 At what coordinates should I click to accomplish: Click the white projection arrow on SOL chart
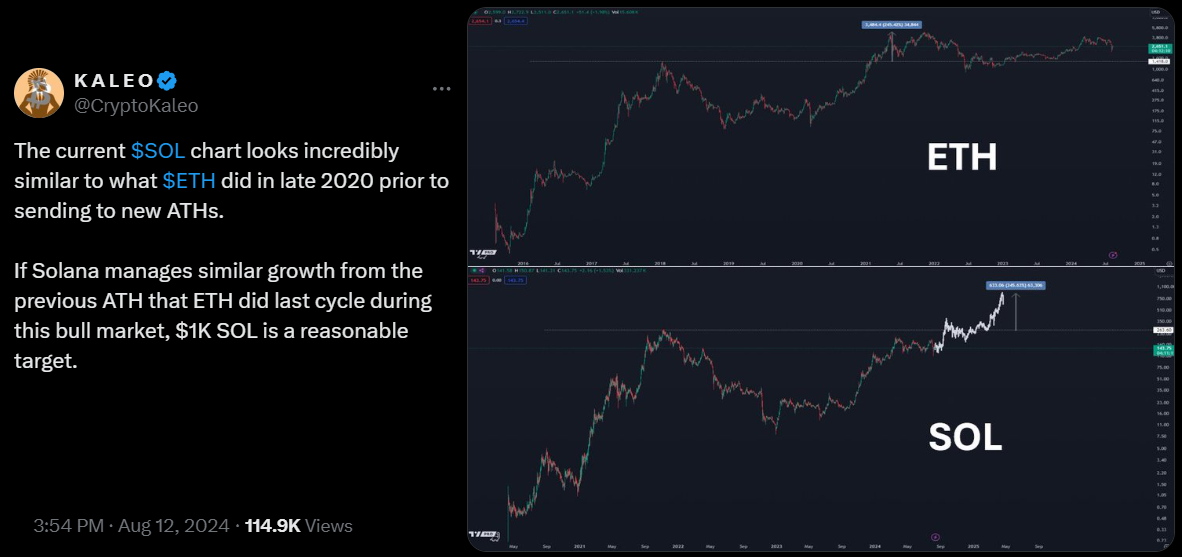click(x=1016, y=310)
